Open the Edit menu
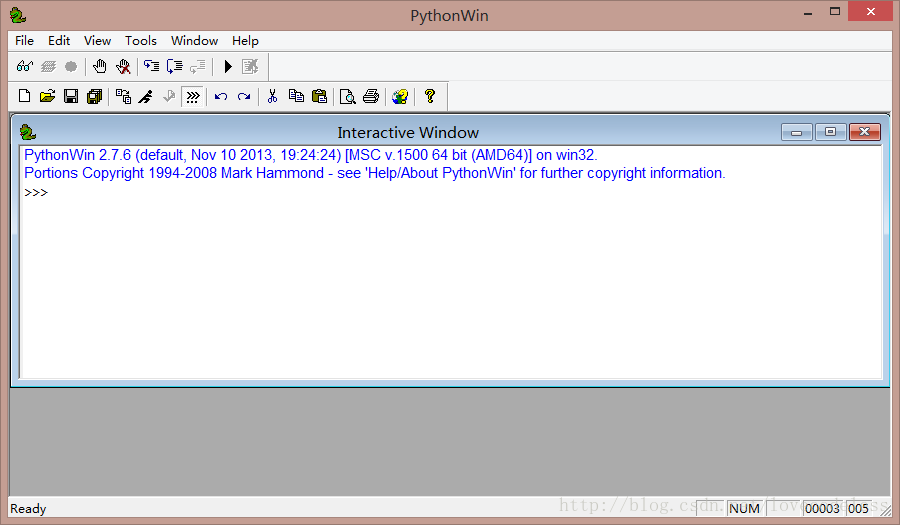900x525 pixels. tap(59, 41)
